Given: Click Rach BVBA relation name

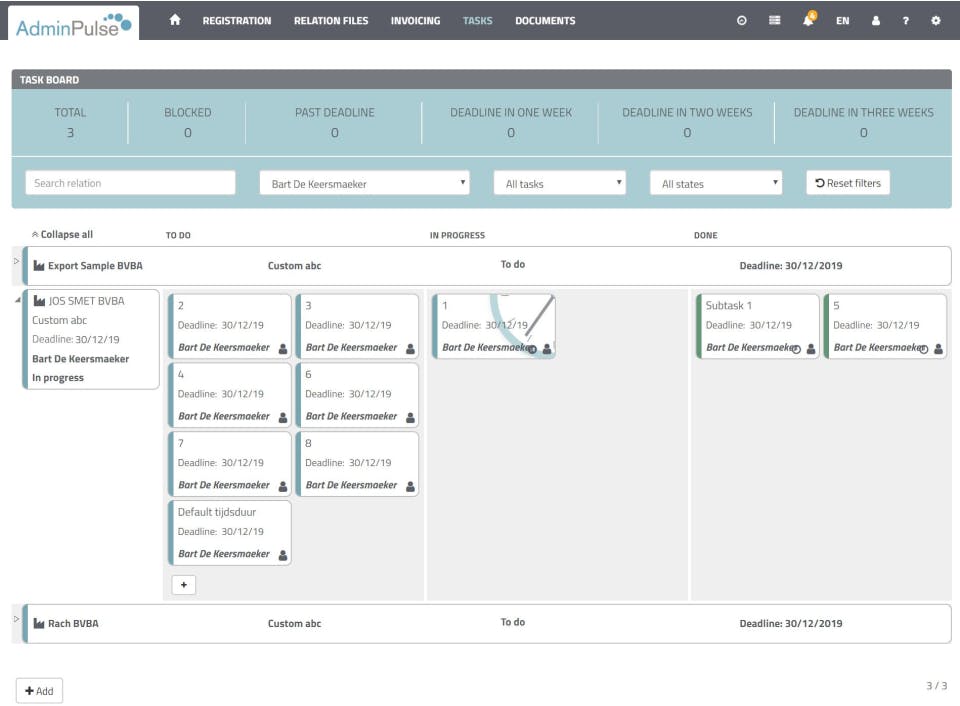Looking at the screenshot, I should [x=73, y=623].
